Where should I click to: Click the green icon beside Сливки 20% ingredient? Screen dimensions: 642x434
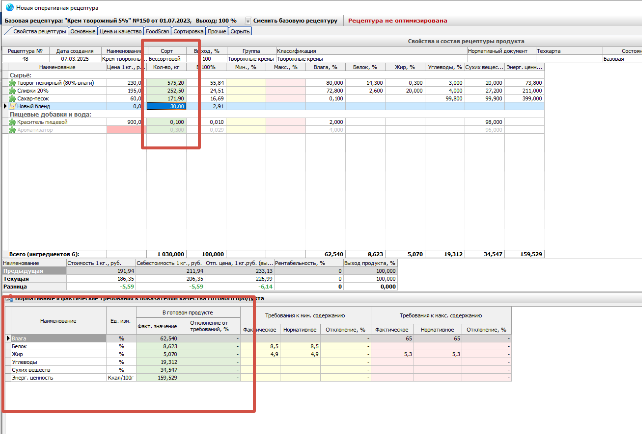tap(14, 89)
